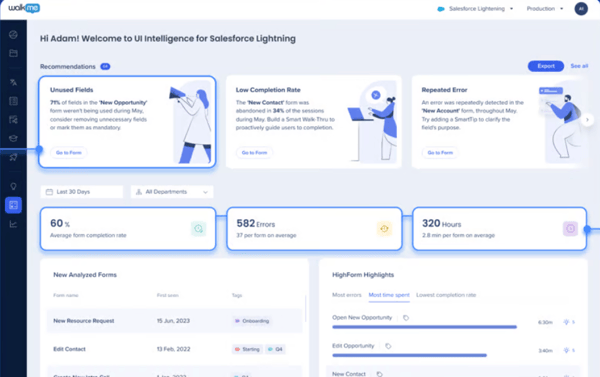Select the 60% average form completion card

click(x=128, y=229)
